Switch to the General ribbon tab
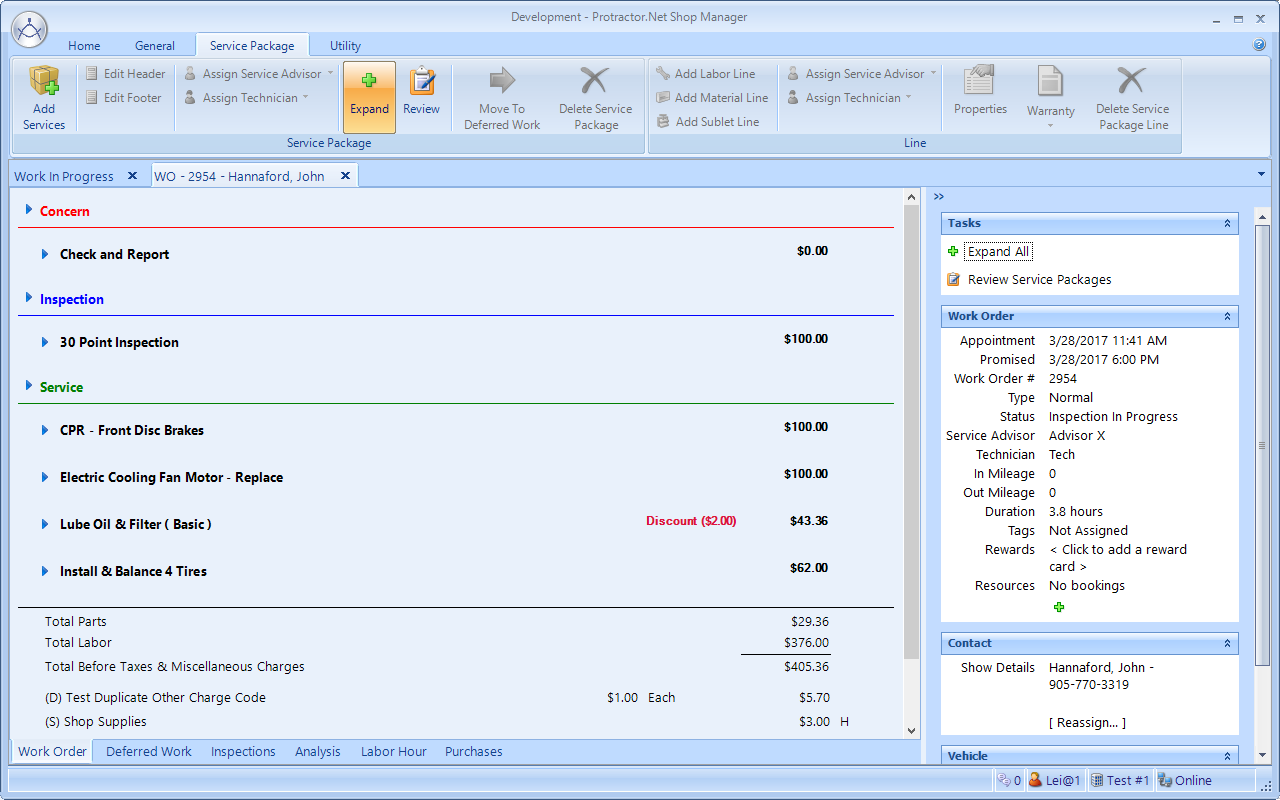The height and width of the screenshot is (800, 1280). pyautogui.click(x=155, y=46)
